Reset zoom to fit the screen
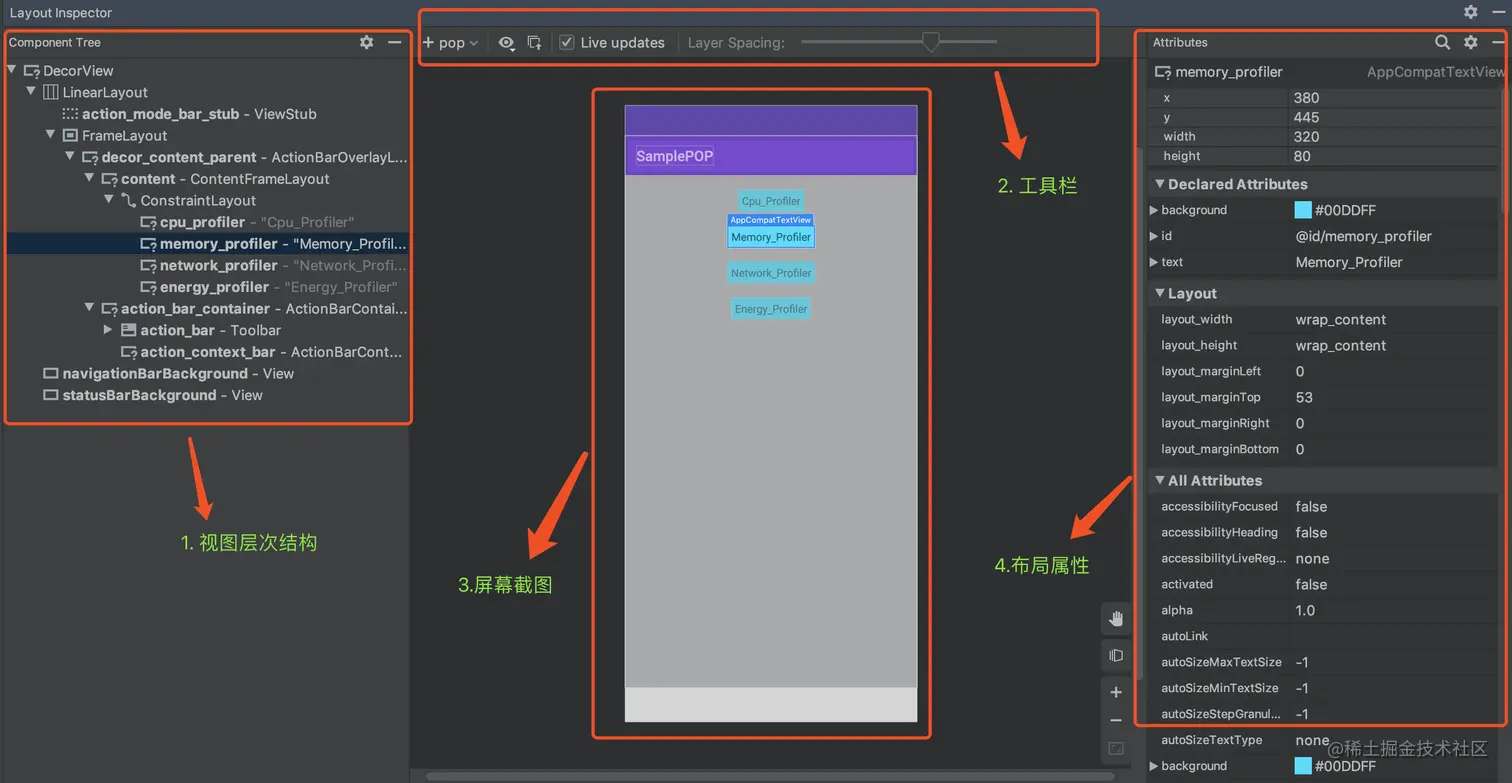1512x783 pixels. pos(1116,747)
